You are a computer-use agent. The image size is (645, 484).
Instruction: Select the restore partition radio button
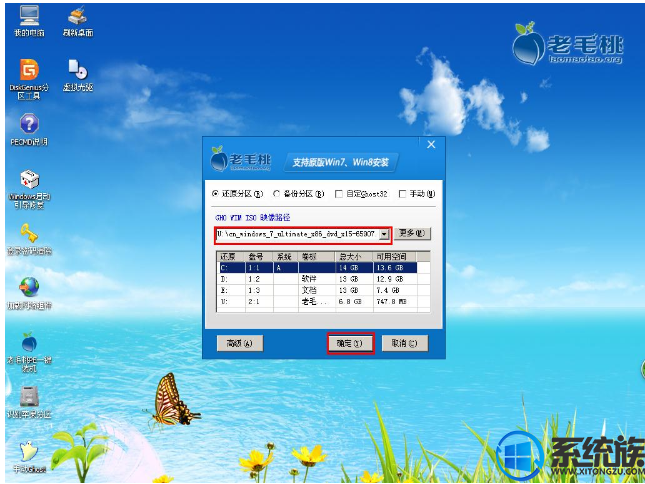[x=215, y=193]
